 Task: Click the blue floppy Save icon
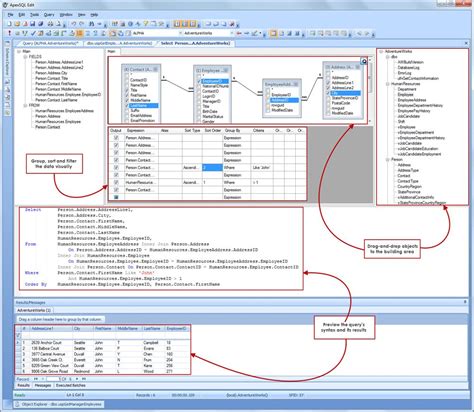[x=33, y=24]
